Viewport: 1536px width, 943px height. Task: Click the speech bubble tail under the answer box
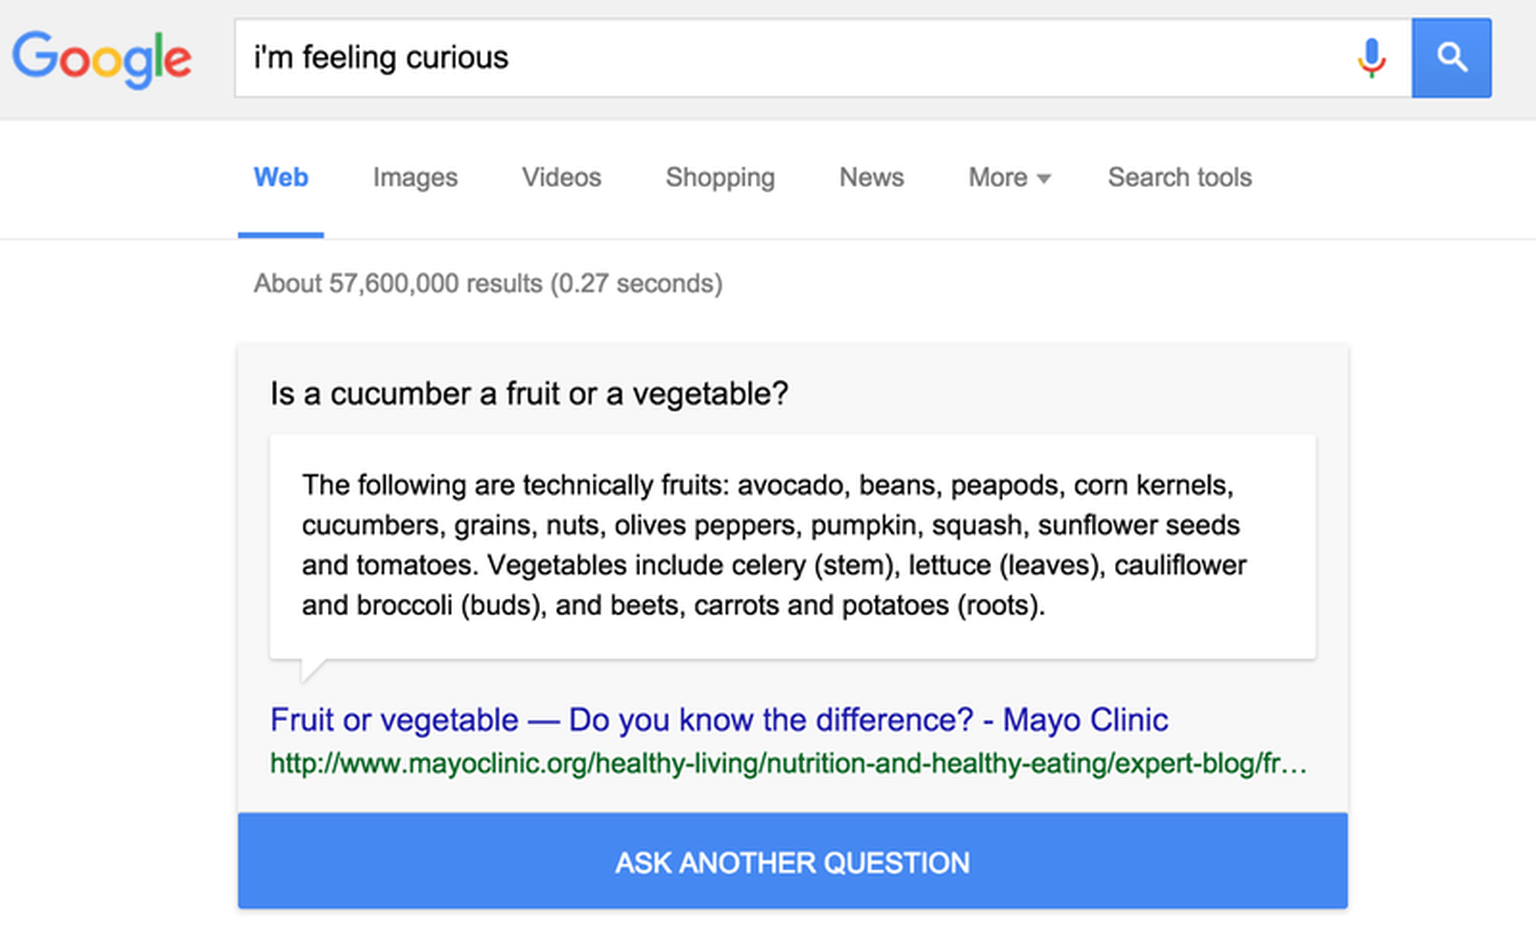[313, 670]
